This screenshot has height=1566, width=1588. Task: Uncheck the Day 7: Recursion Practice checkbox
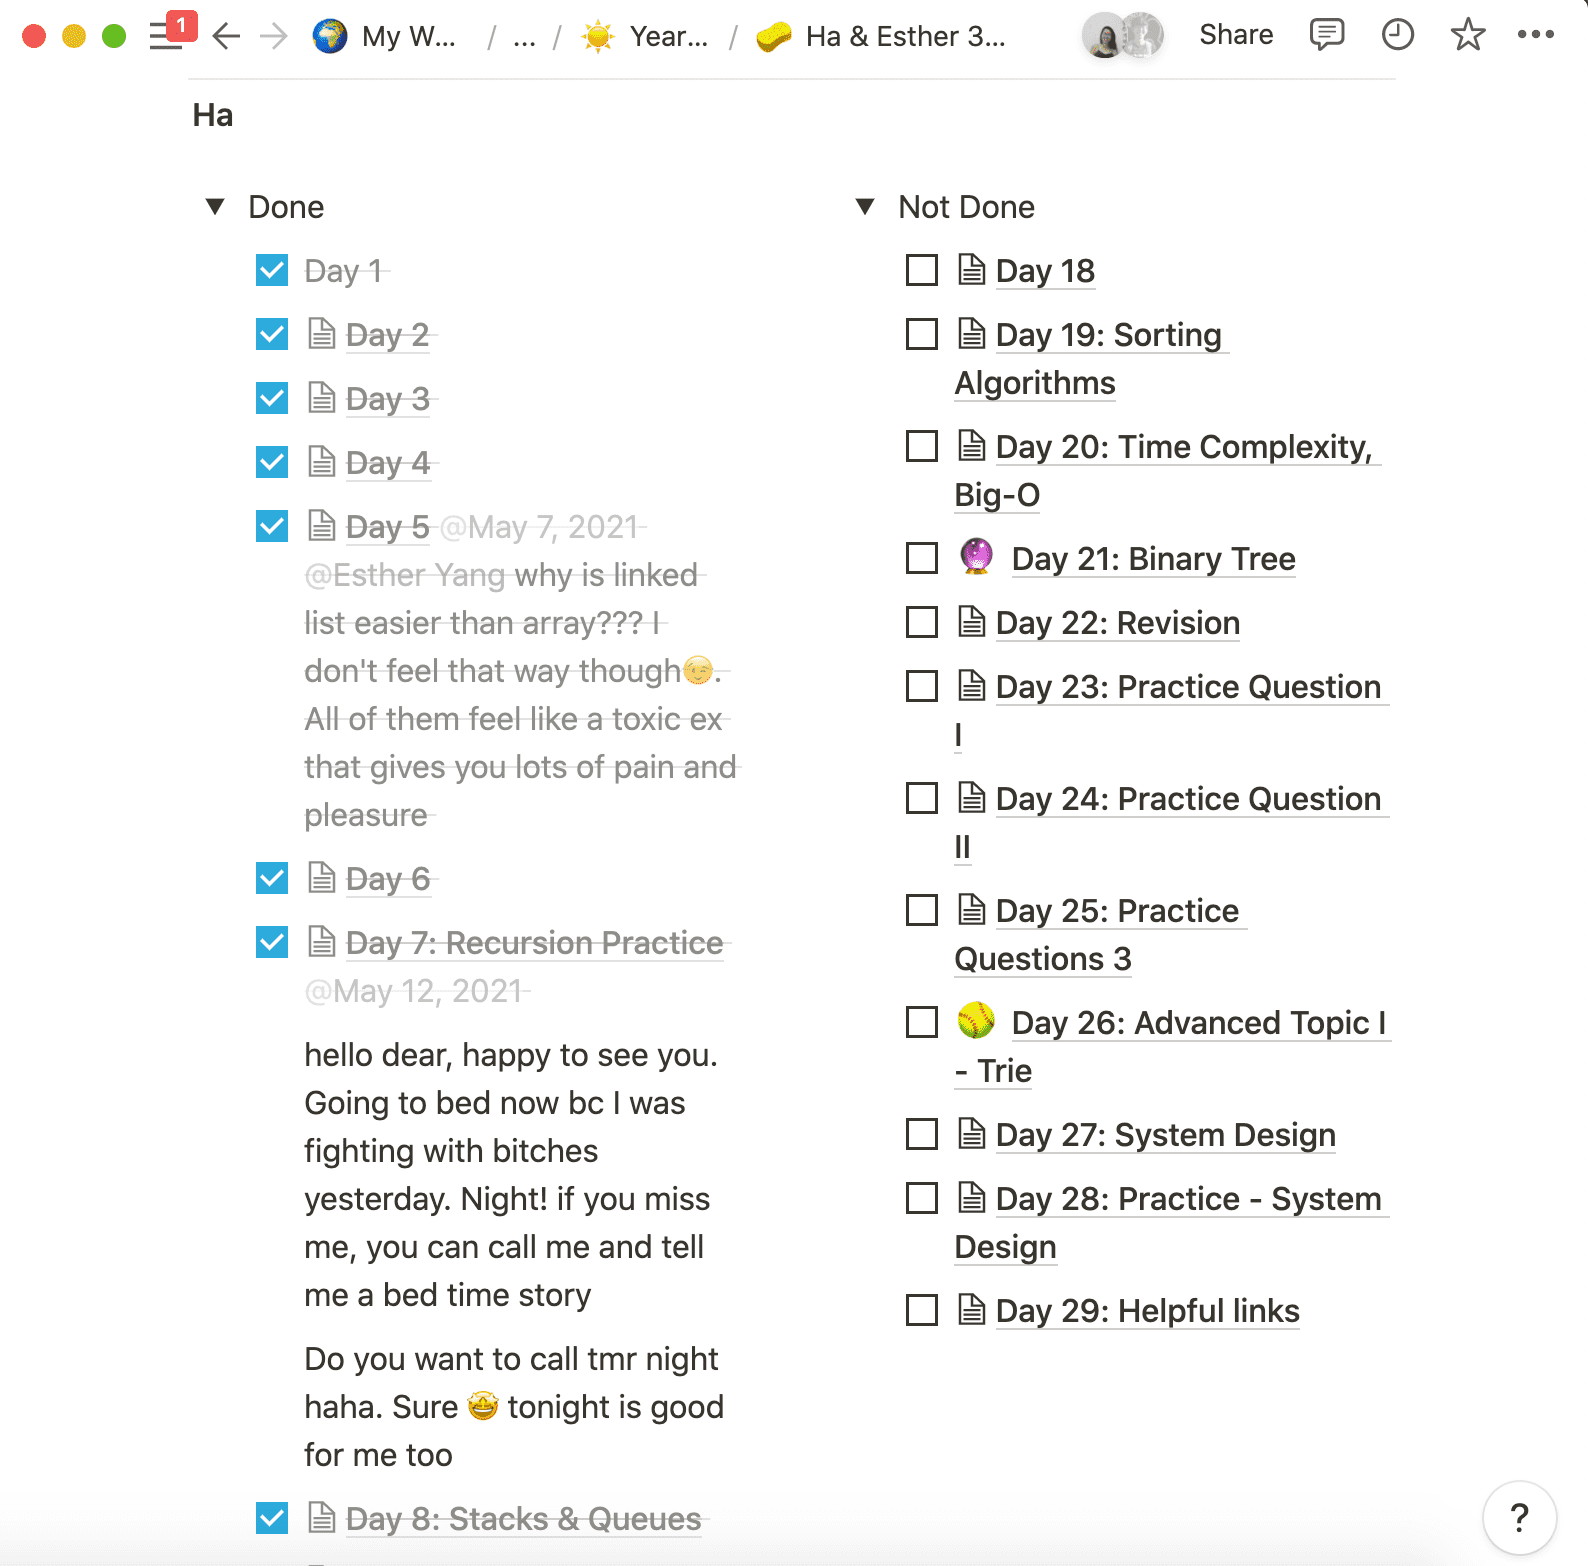pyautogui.click(x=272, y=943)
